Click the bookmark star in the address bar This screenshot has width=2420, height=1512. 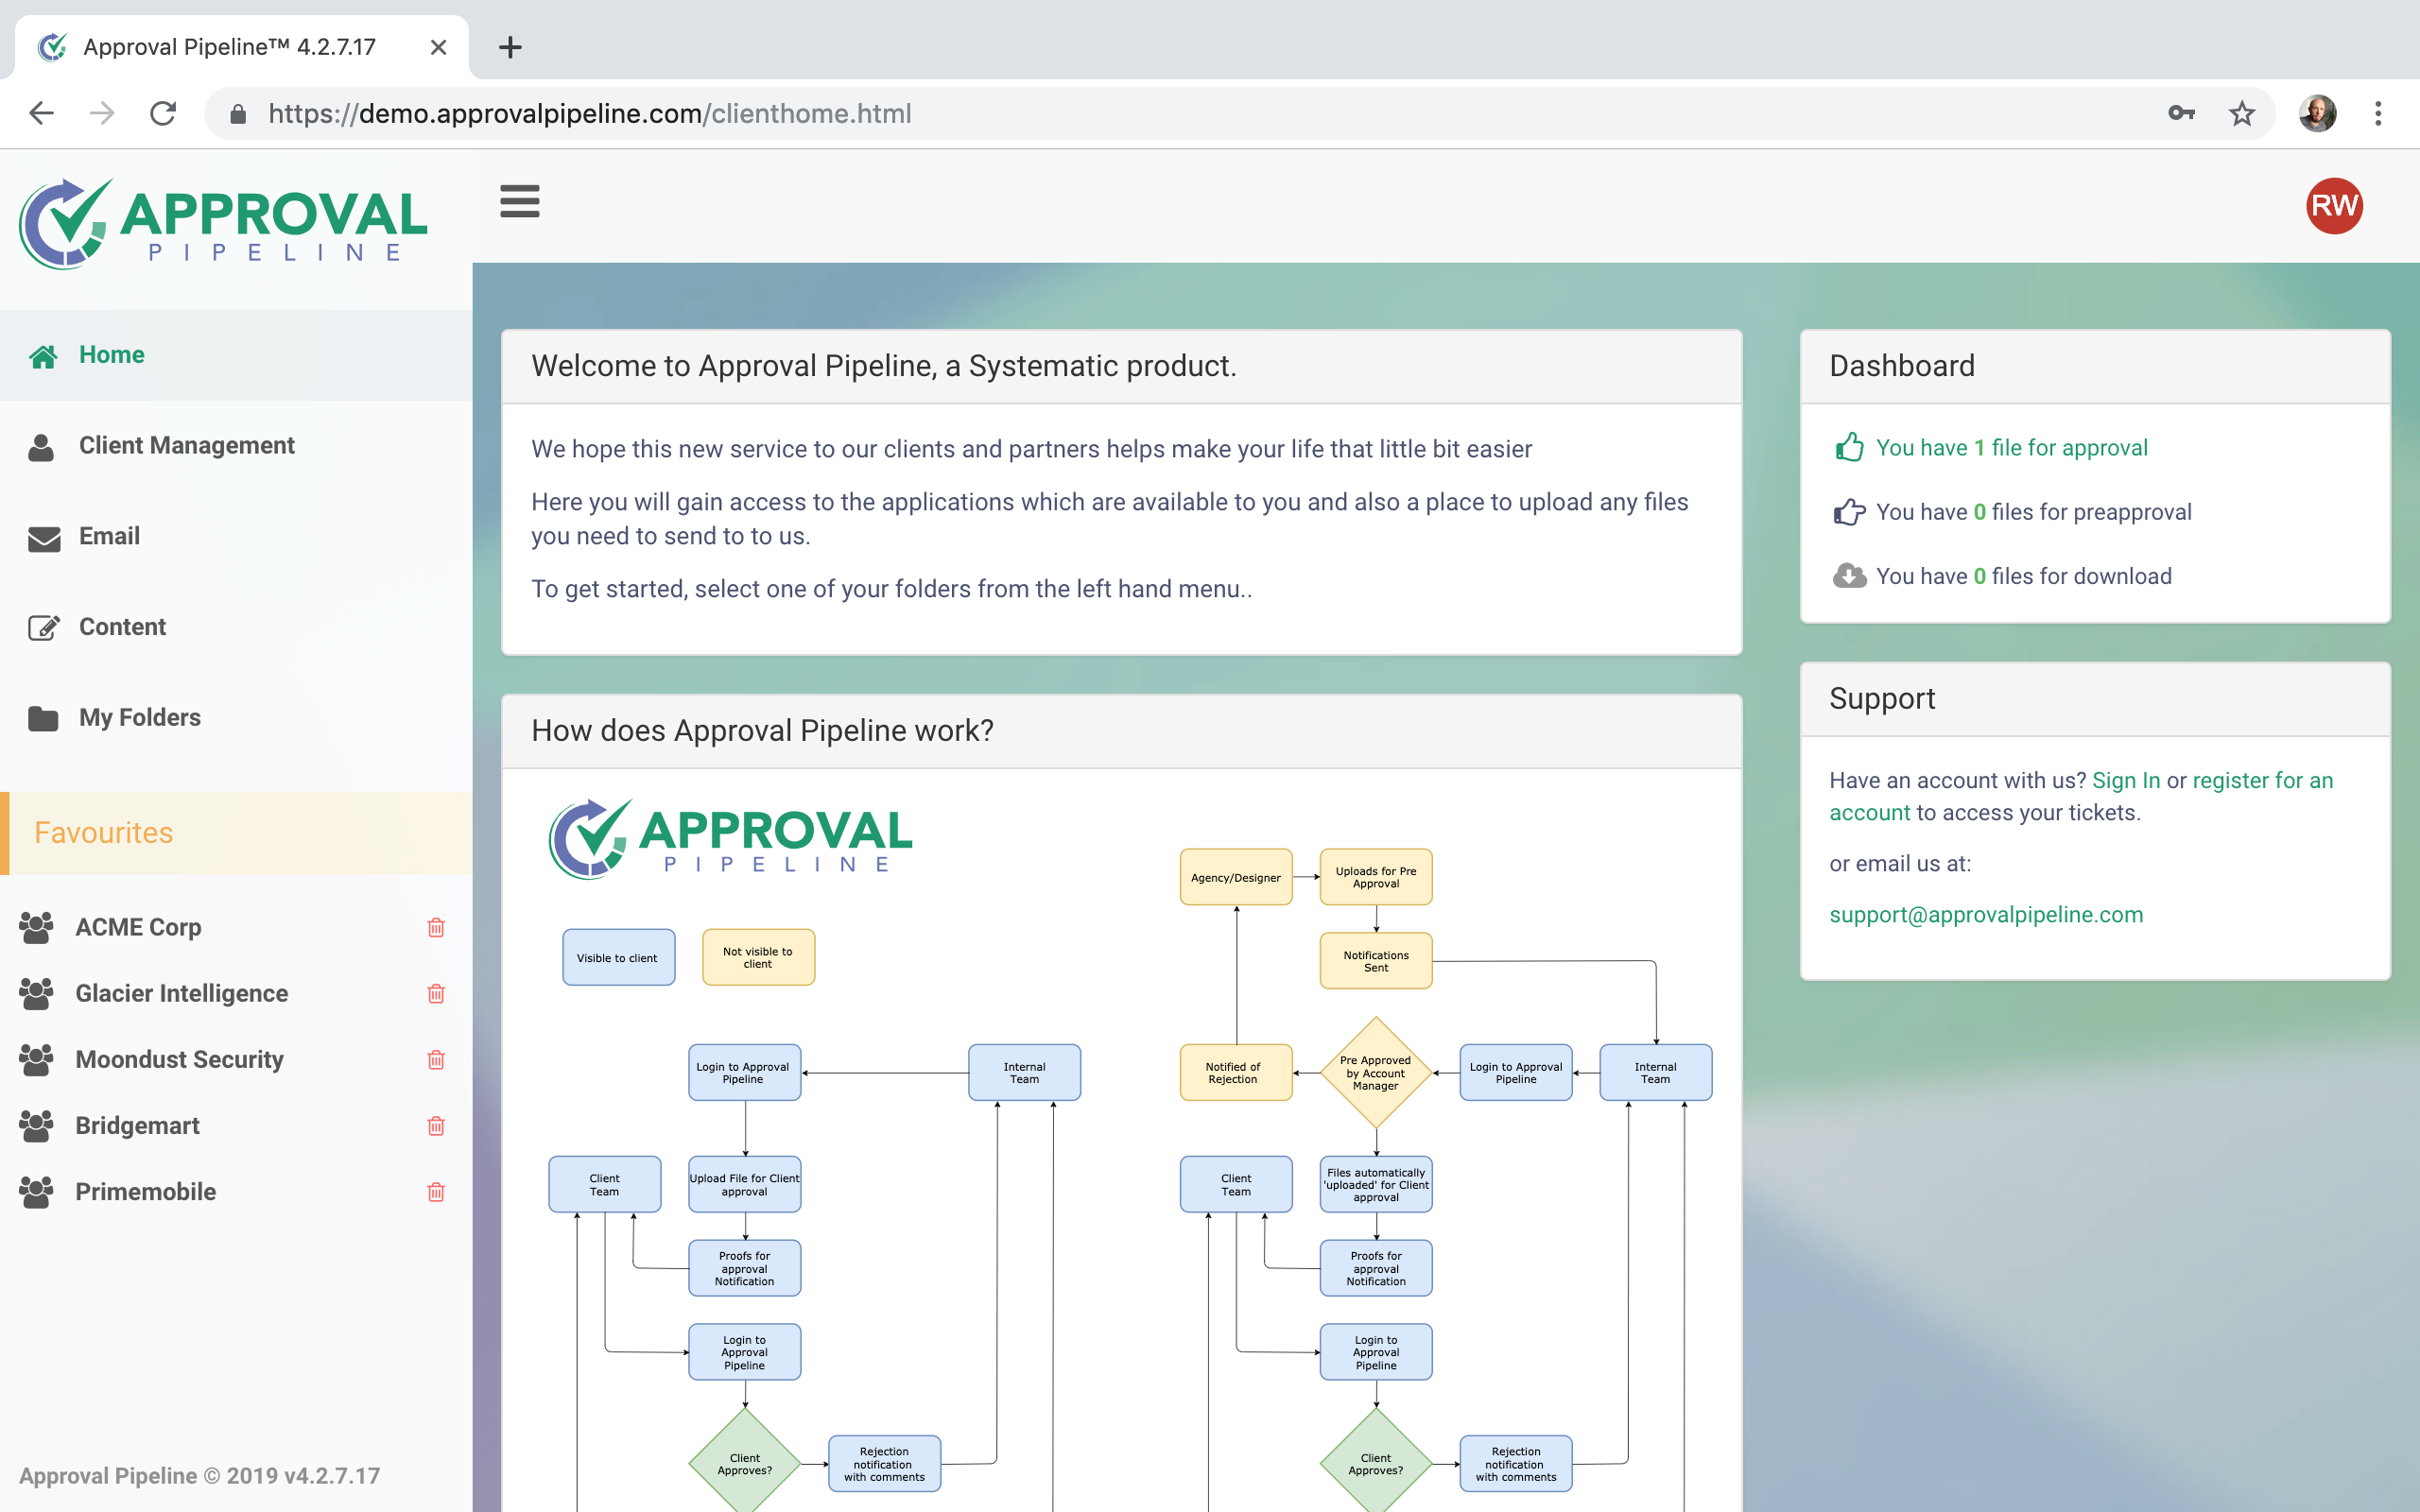pos(2242,113)
